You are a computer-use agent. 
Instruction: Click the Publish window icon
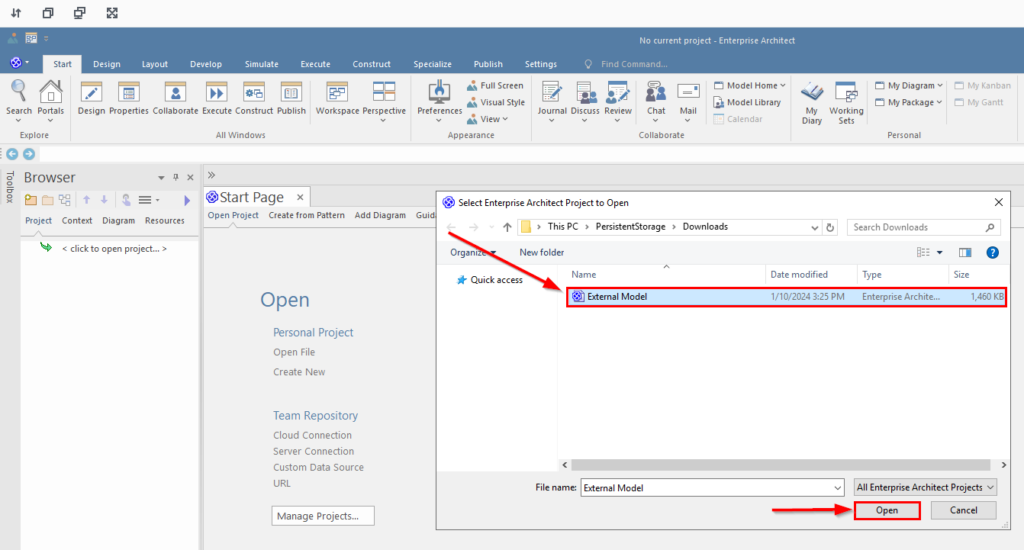291,98
